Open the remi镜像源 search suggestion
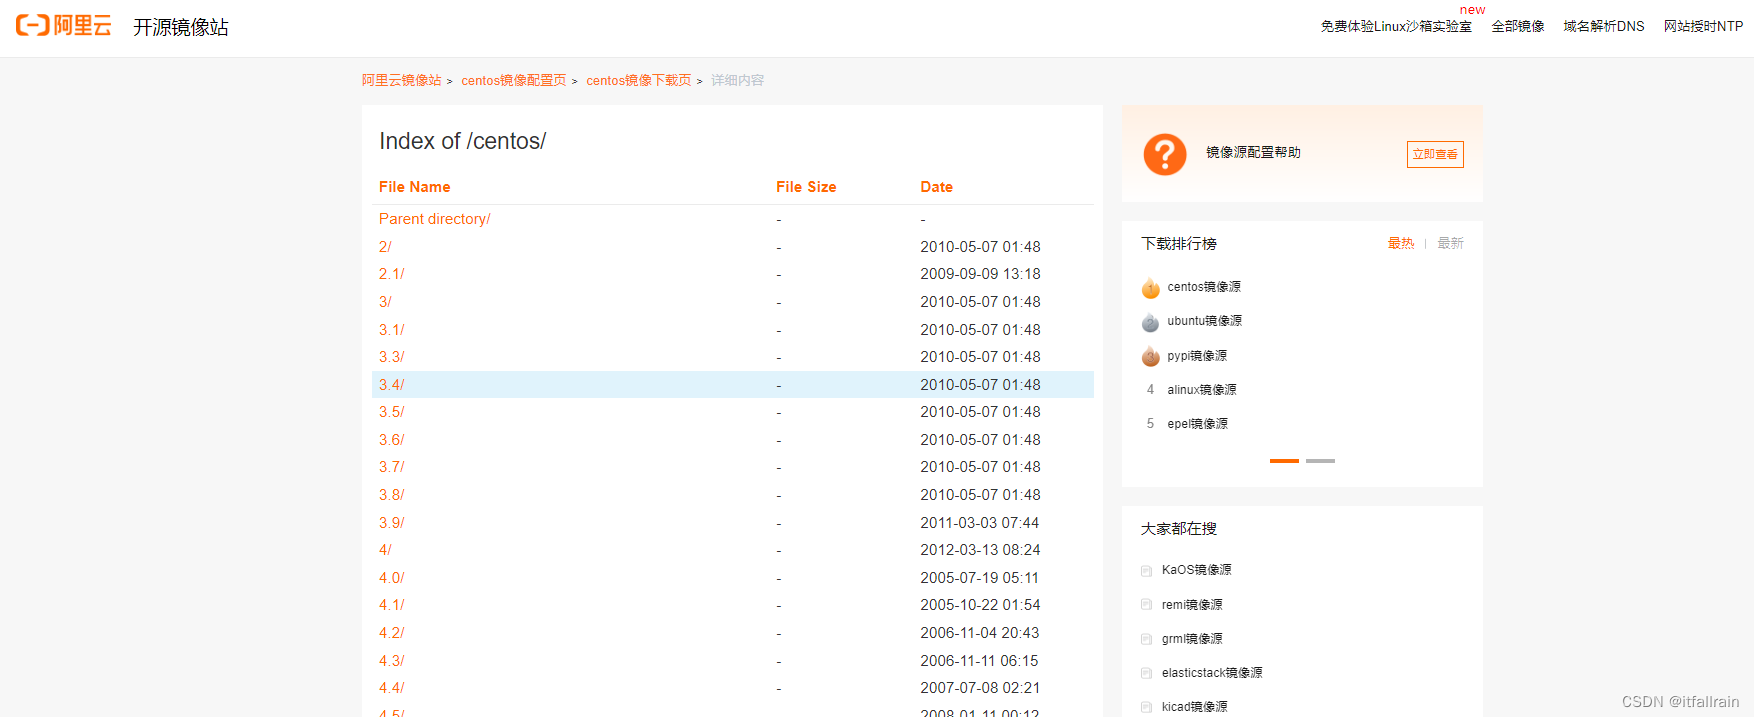1754x717 pixels. (x=1192, y=605)
